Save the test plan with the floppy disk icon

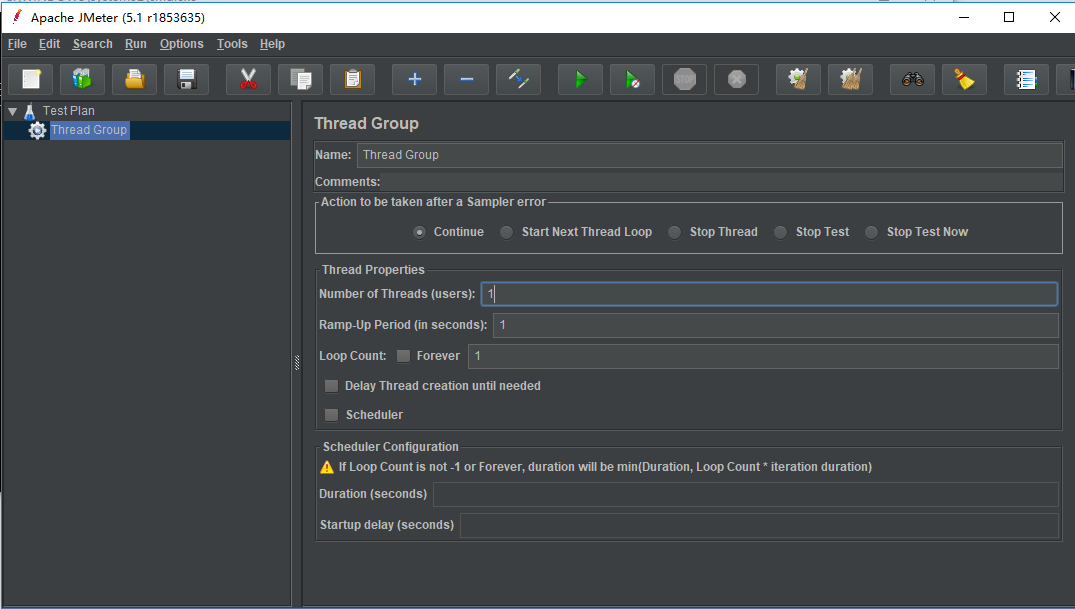pyautogui.click(x=186, y=80)
